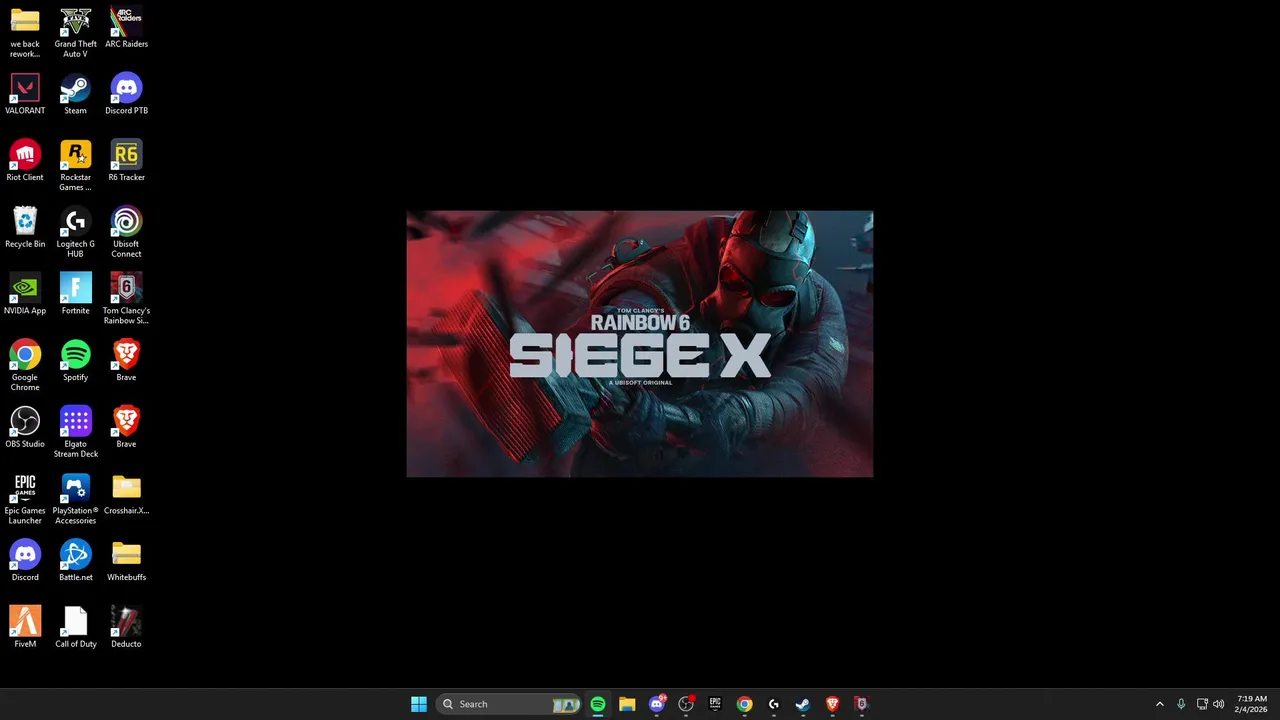Viewport: 1280px width, 720px height.
Task: Open Discord PTB desktop shortcut
Action: coord(126,94)
